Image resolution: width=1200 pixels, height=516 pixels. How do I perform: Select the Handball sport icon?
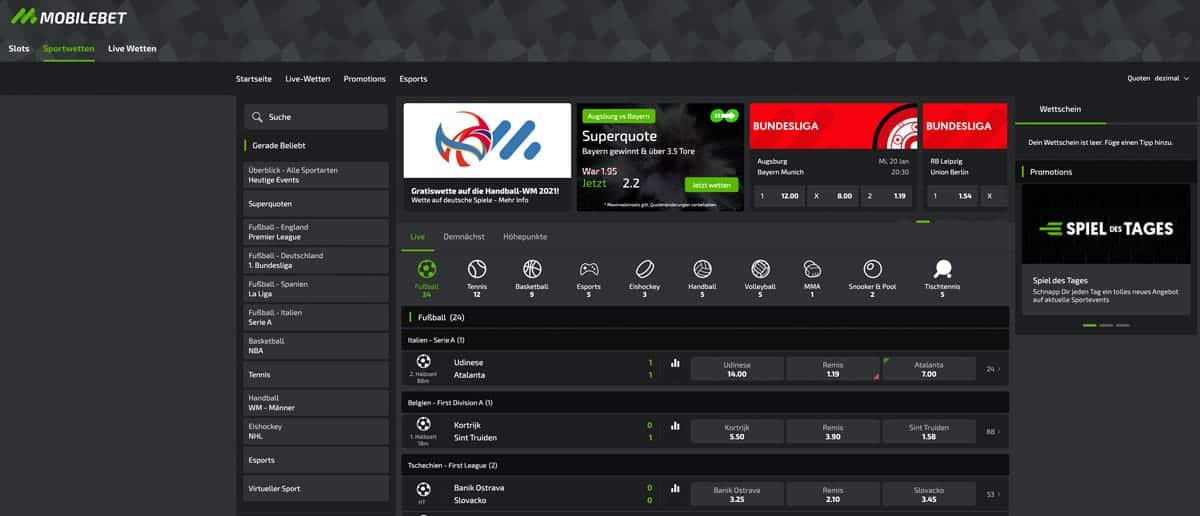pyautogui.click(x=702, y=268)
